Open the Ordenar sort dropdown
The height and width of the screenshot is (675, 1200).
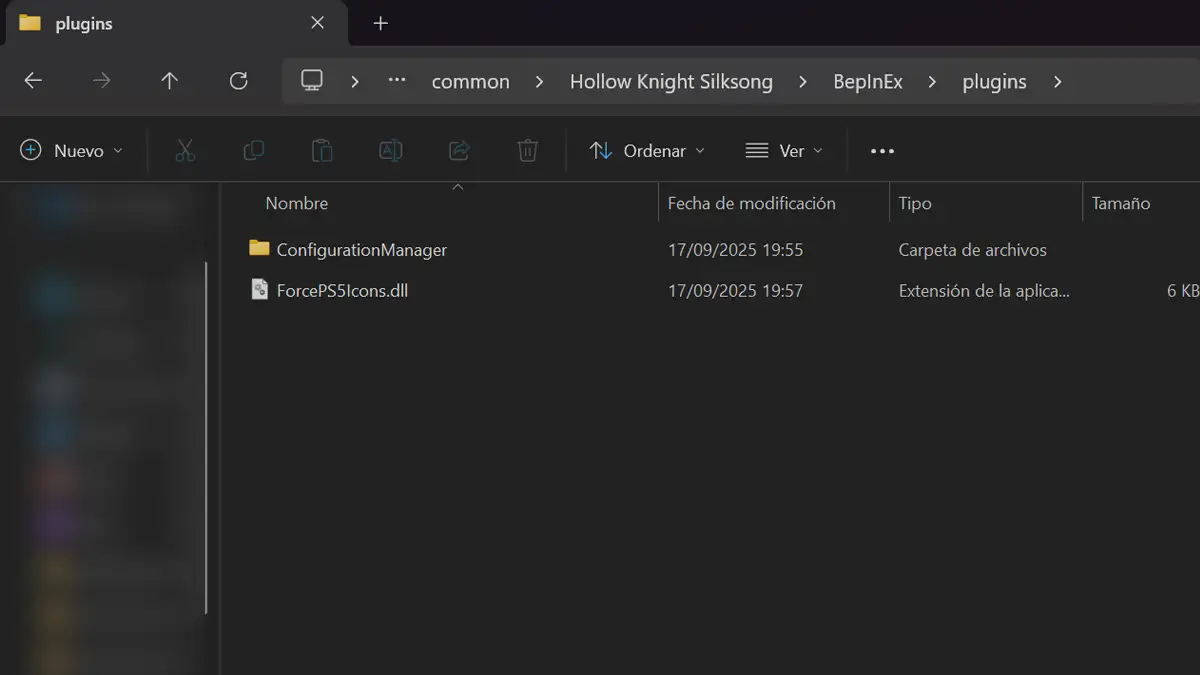647,151
